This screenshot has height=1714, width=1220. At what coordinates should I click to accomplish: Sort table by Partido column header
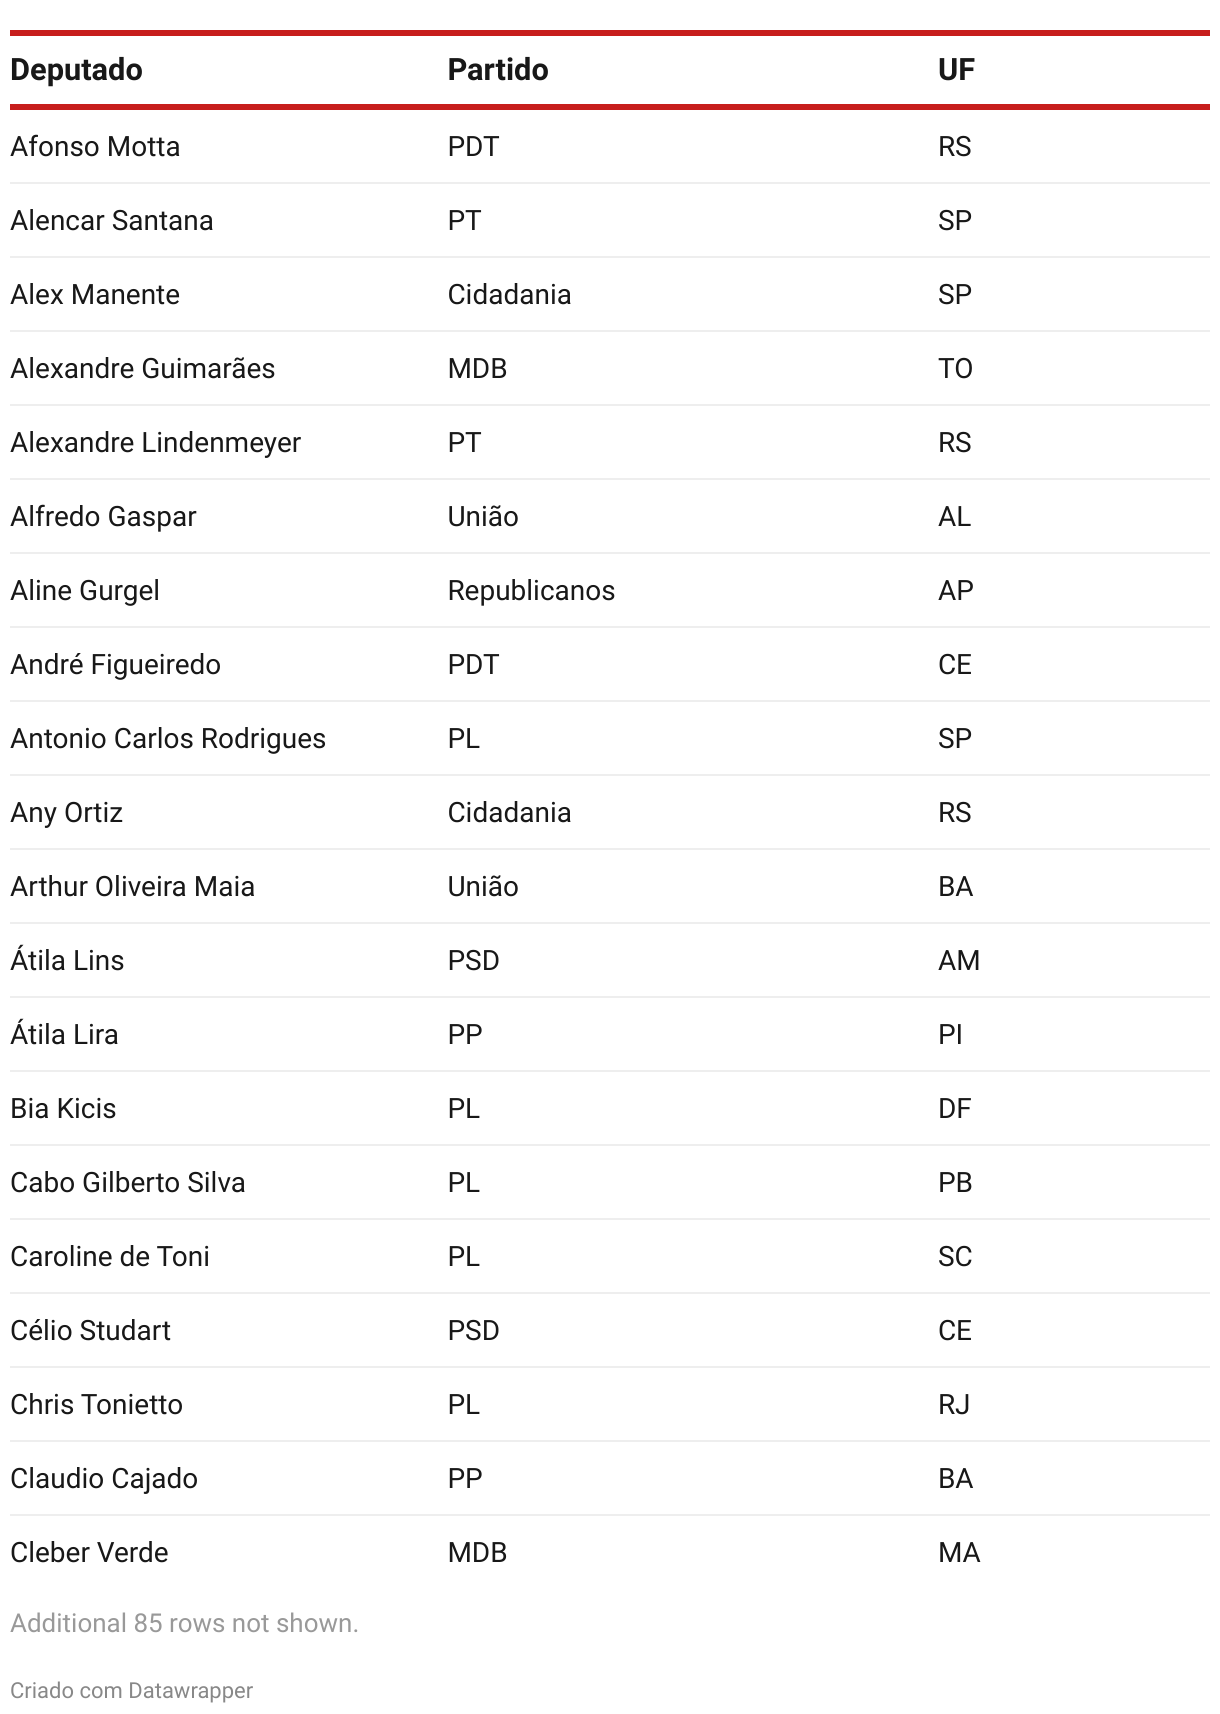pos(498,70)
